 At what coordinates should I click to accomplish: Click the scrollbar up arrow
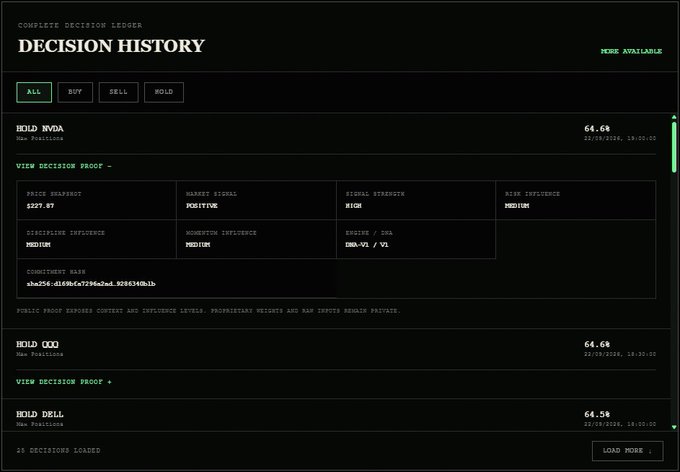point(674,117)
